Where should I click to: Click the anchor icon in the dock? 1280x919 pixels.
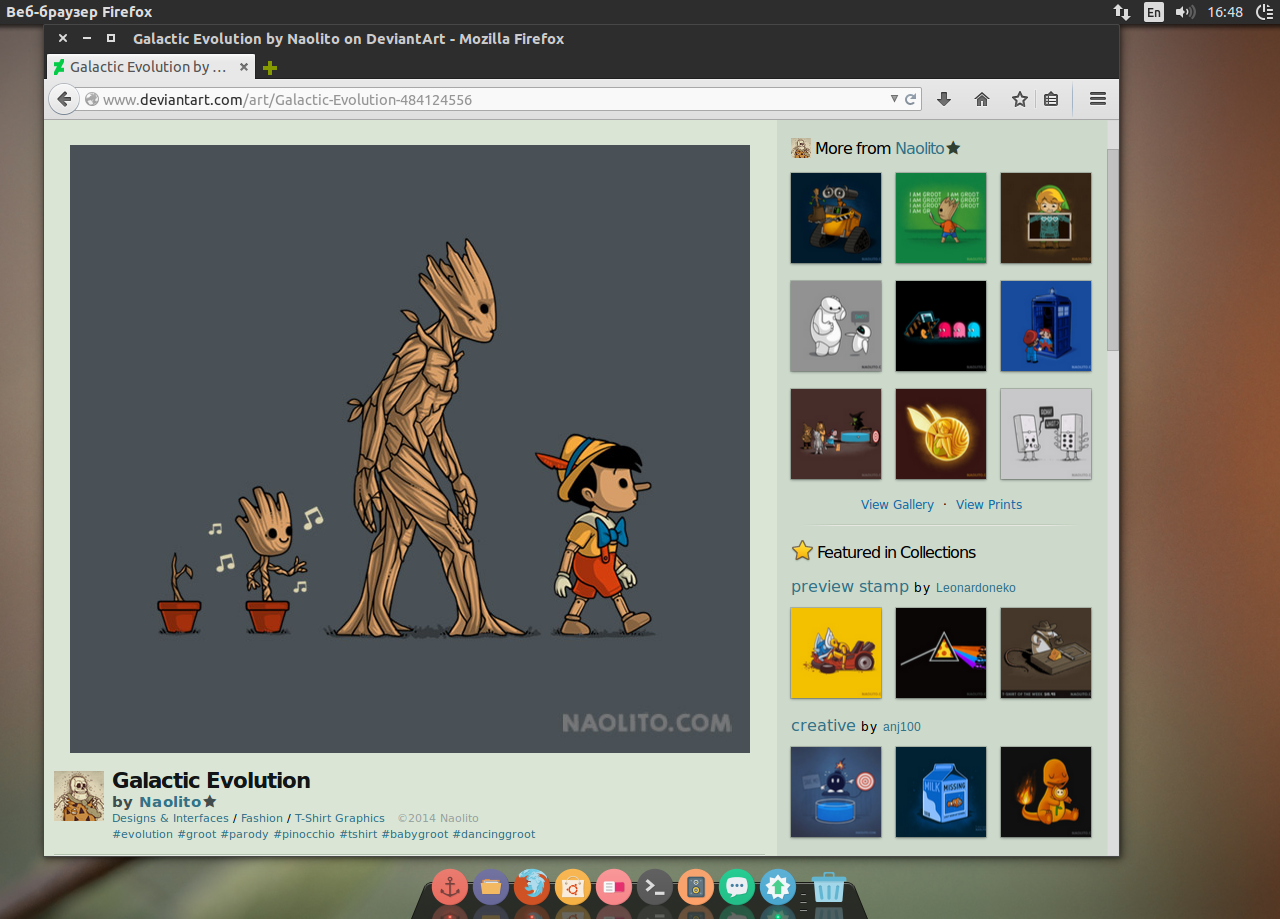[x=450, y=887]
